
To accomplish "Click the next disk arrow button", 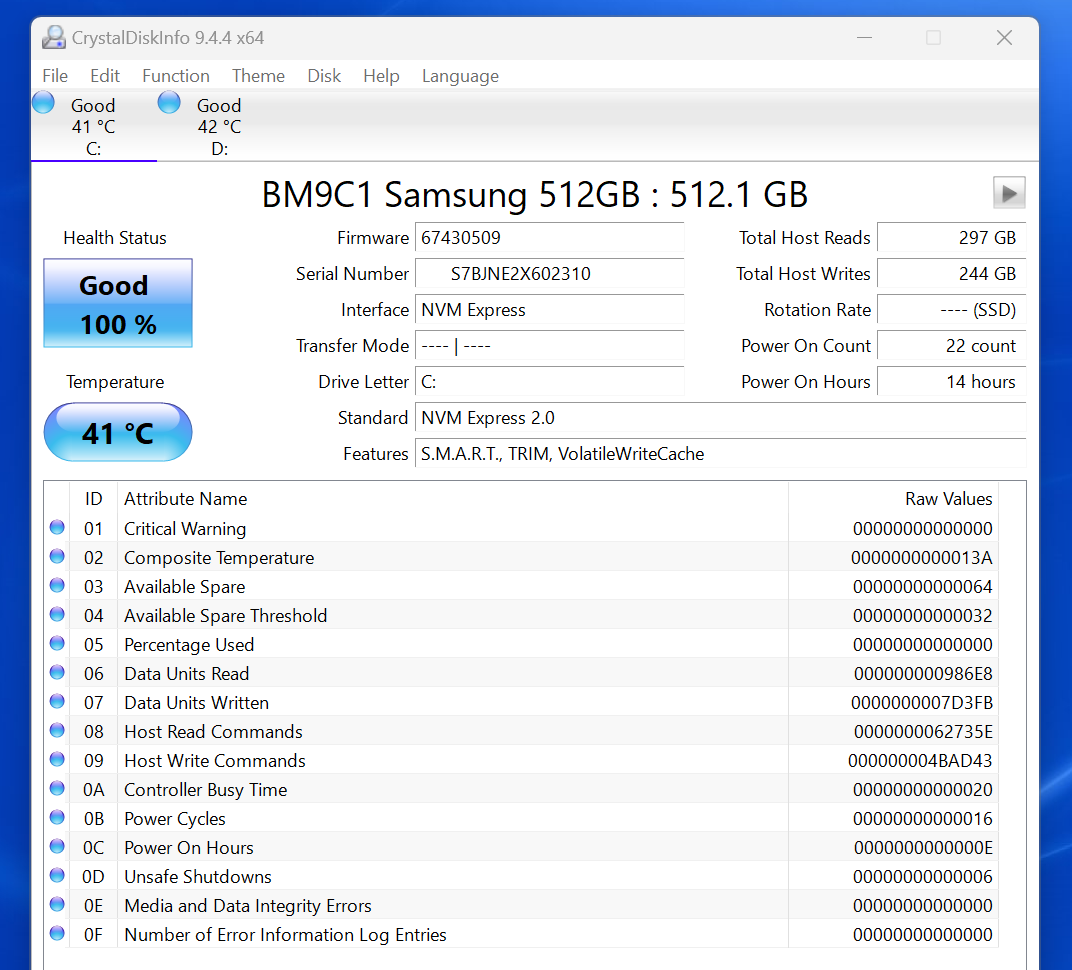I will click(x=1009, y=193).
